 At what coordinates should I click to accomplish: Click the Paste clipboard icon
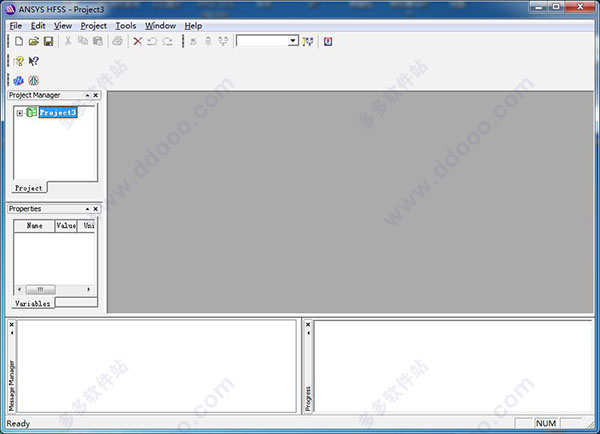click(x=98, y=41)
